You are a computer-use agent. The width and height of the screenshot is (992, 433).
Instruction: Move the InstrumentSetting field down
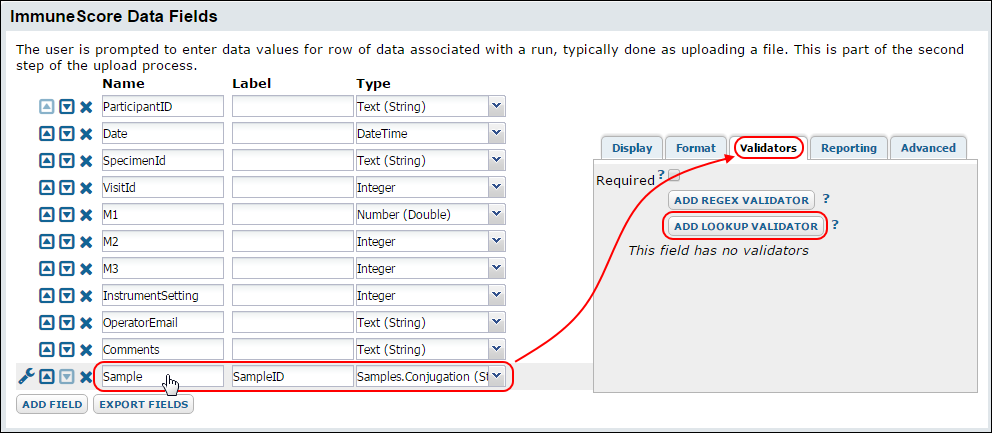pyautogui.click(x=67, y=296)
